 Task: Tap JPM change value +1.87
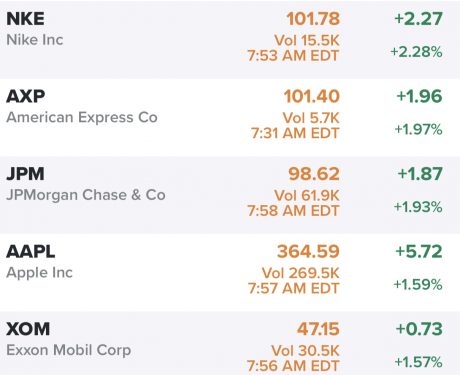[x=420, y=174]
